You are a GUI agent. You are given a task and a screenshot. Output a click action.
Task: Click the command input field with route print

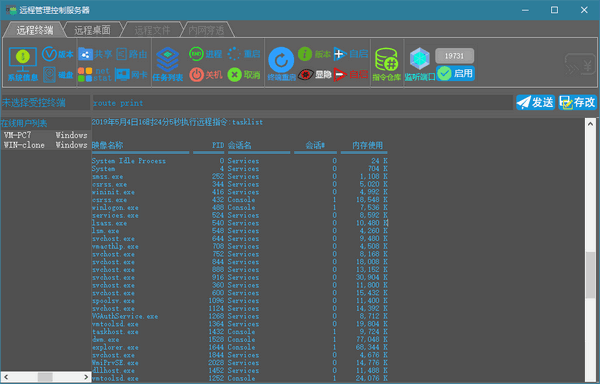302,103
